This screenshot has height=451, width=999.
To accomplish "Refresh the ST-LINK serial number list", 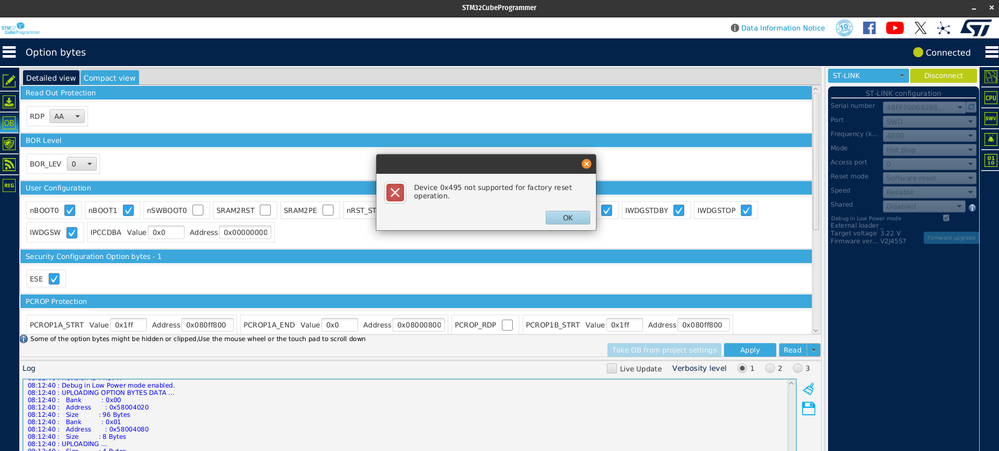I will (971, 107).
